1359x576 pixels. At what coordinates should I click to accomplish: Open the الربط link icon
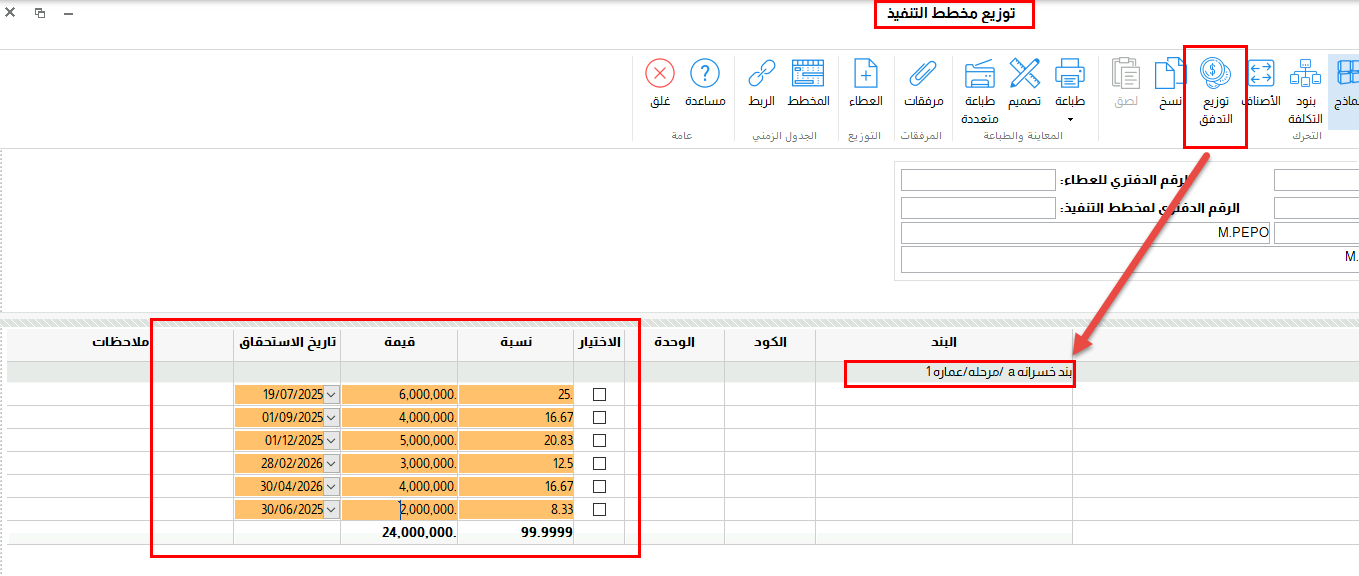(x=762, y=74)
